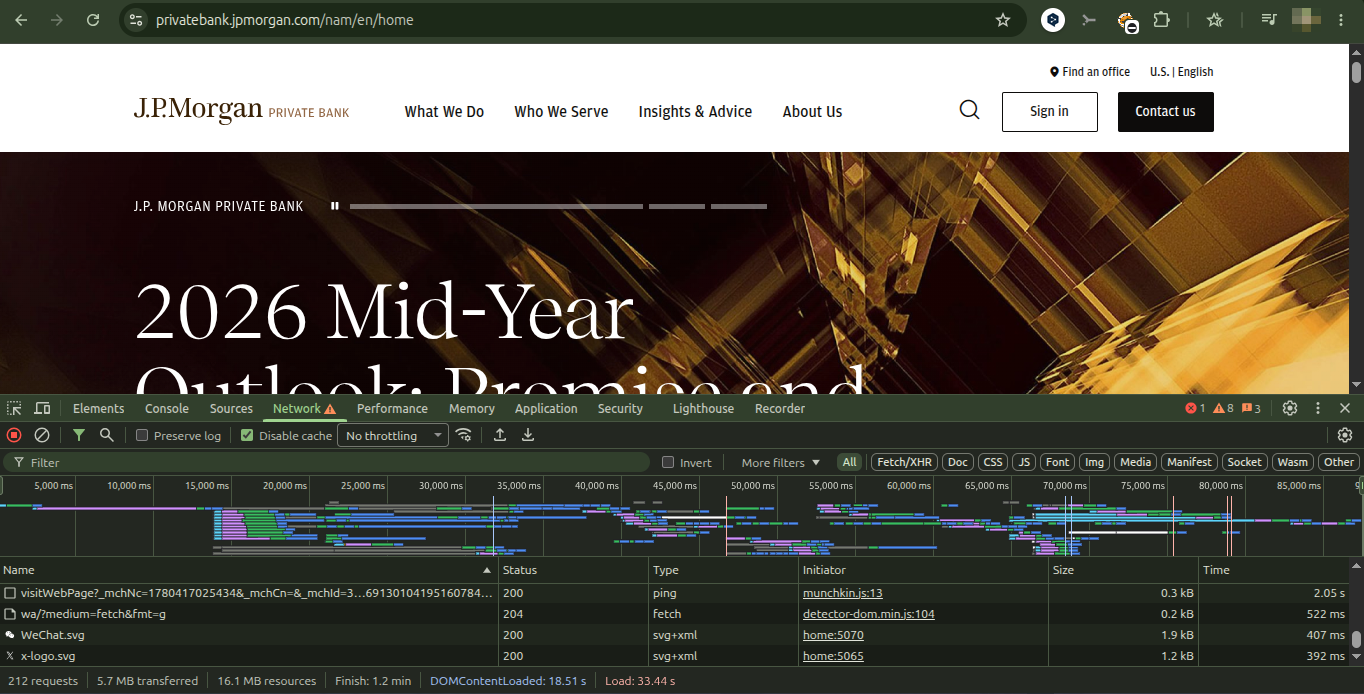The width and height of the screenshot is (1364, 694).
Task: Filter requests by Doc
Action: coord(958,462)
